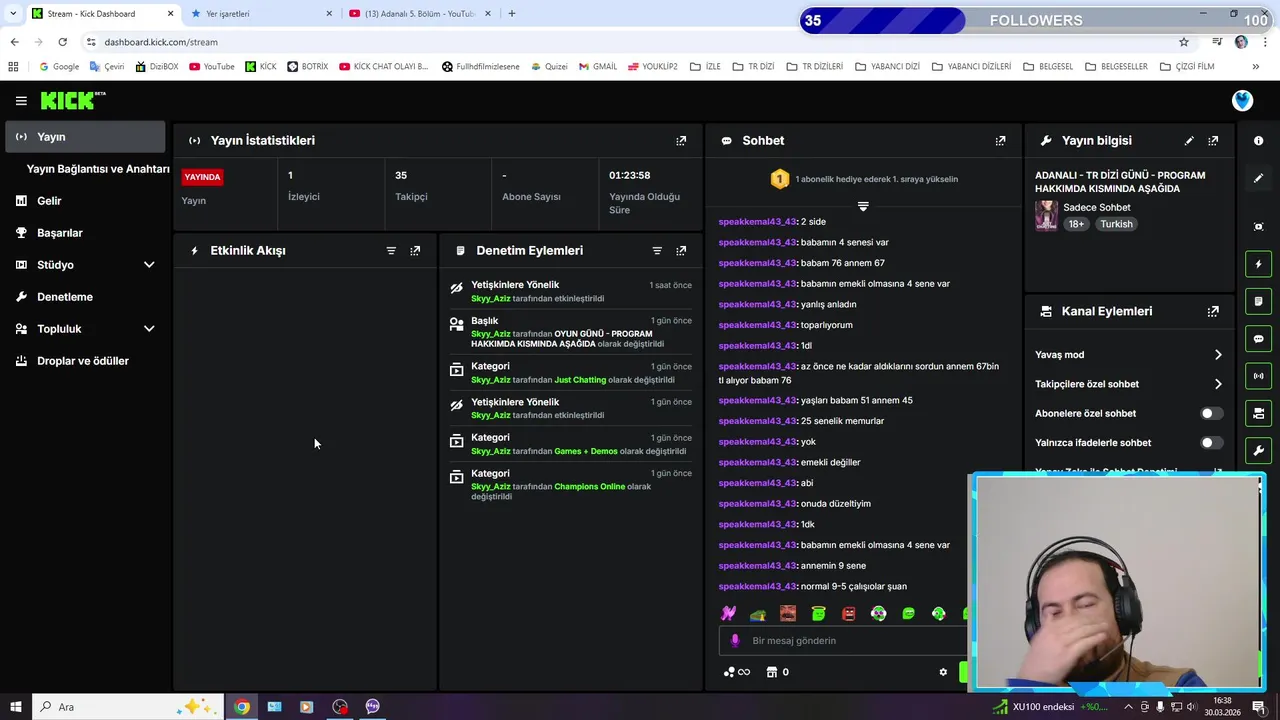Screen dimensions: 1280x720
Task: Open Chrome from the taskbar
Action: (x=242, y=707)
